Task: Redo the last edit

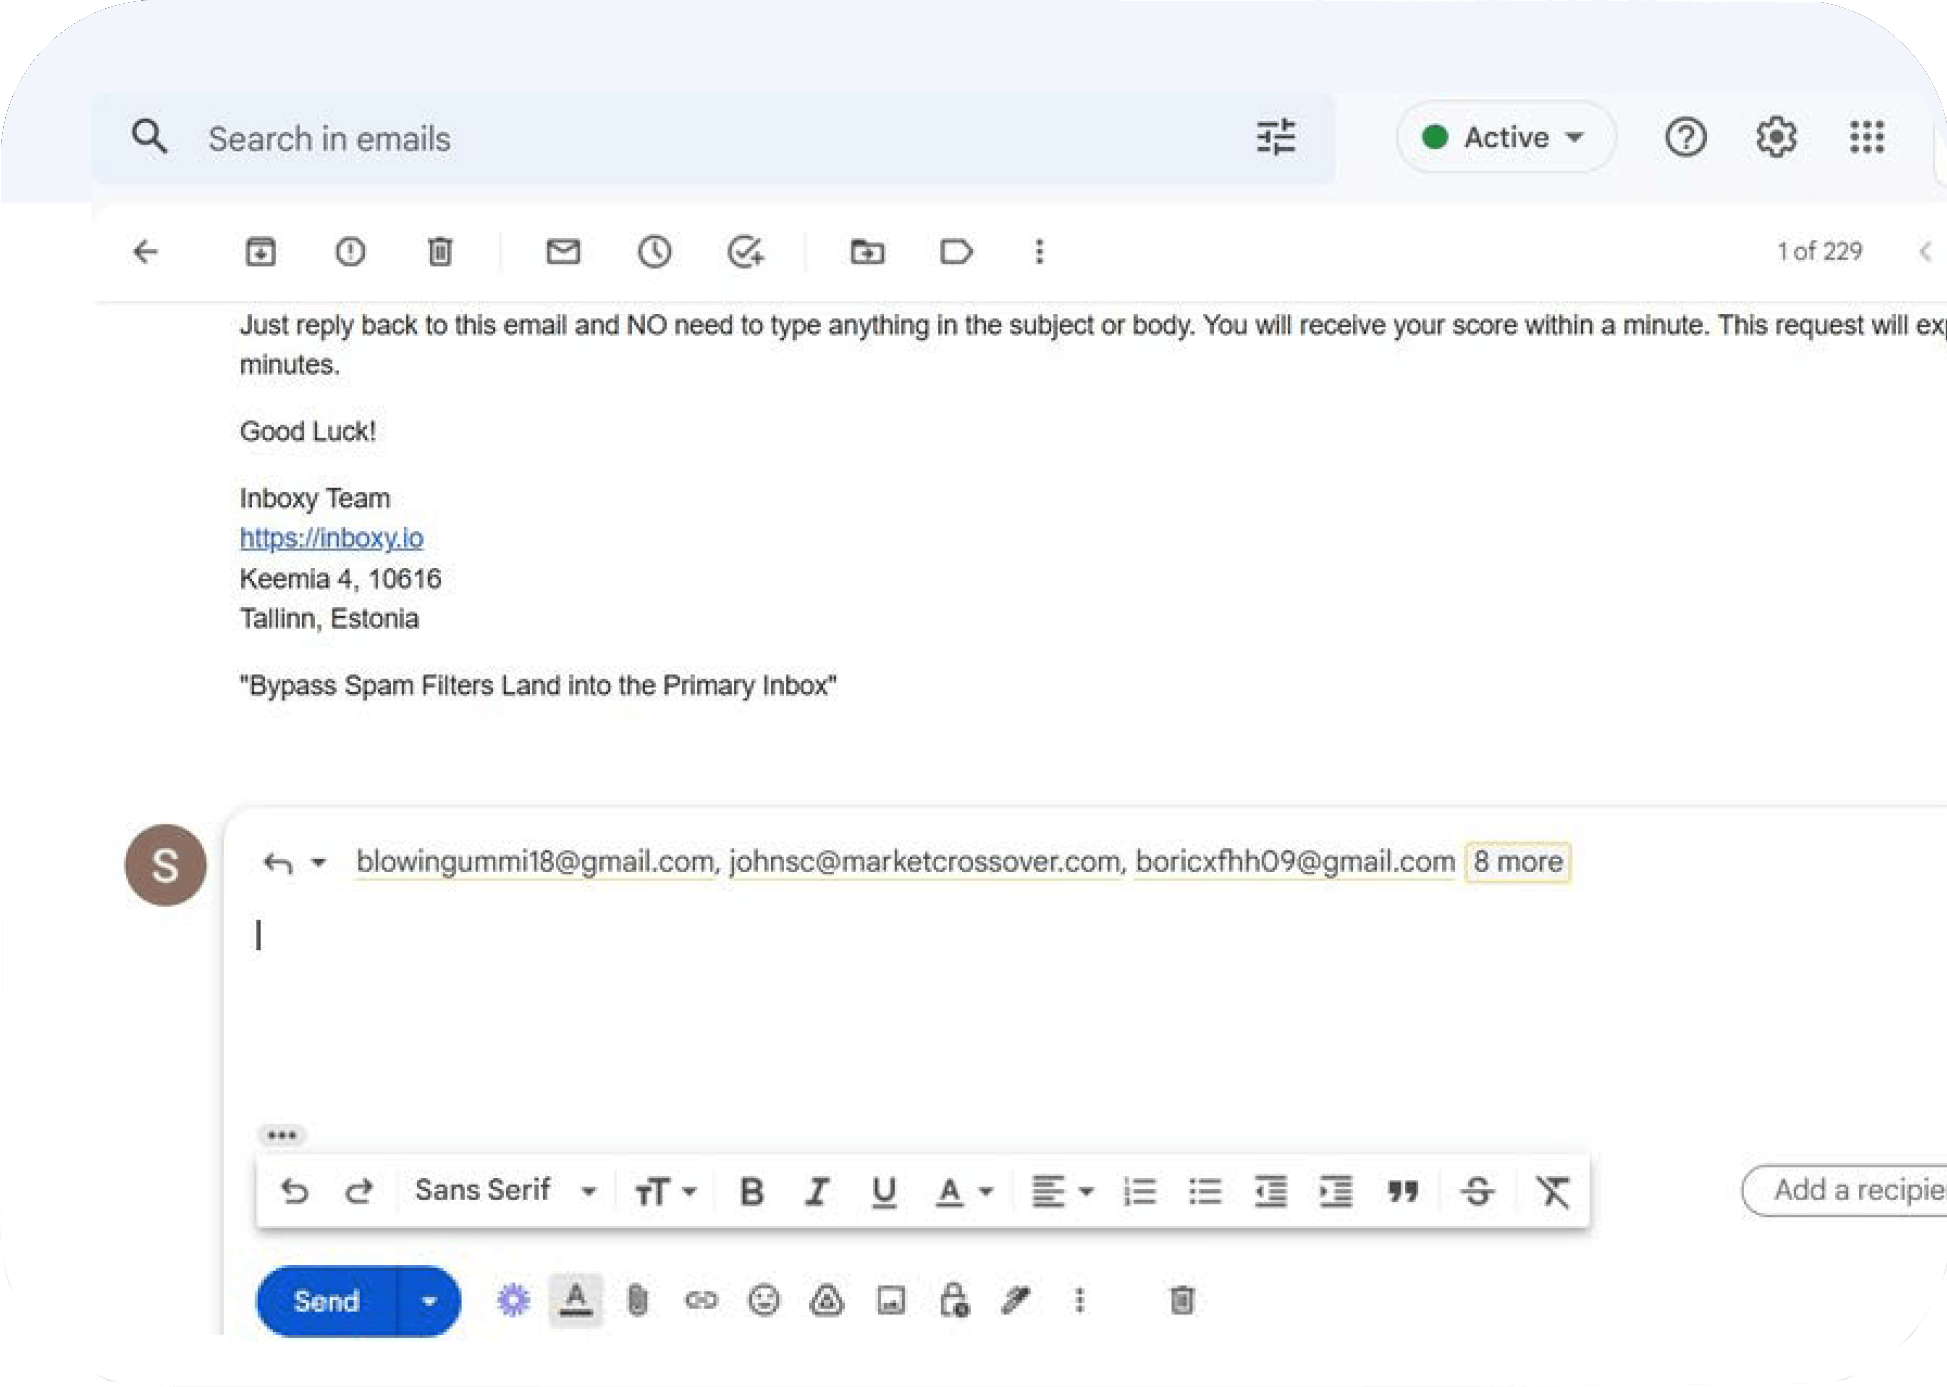Action: point(358,1190)
